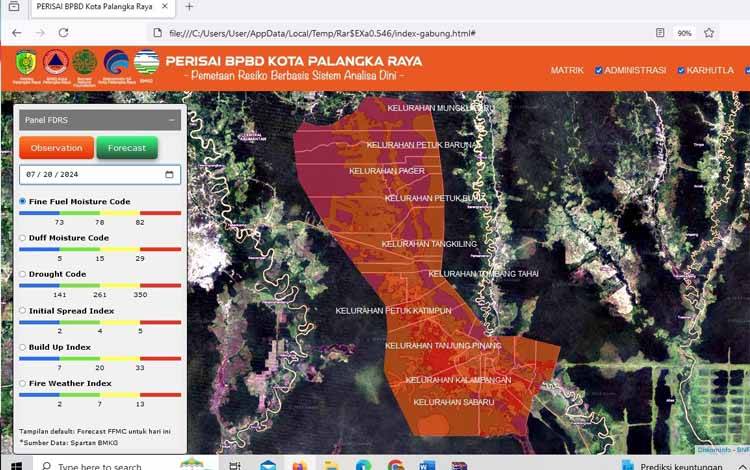The image size is (750, 470).
Task: Click the KELURAHAN TANJUNG PINANG map label
Action: click(x=443, y=345)
